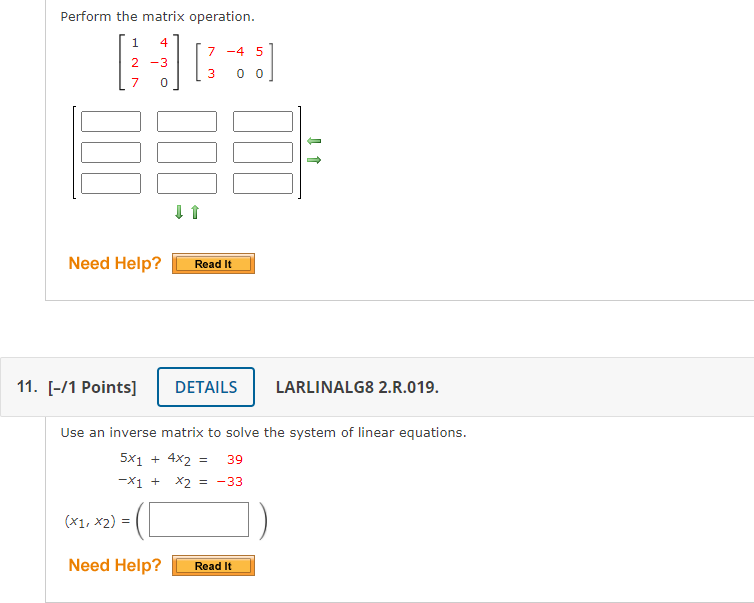Click the red constant 39 in the system

point(235,460)
